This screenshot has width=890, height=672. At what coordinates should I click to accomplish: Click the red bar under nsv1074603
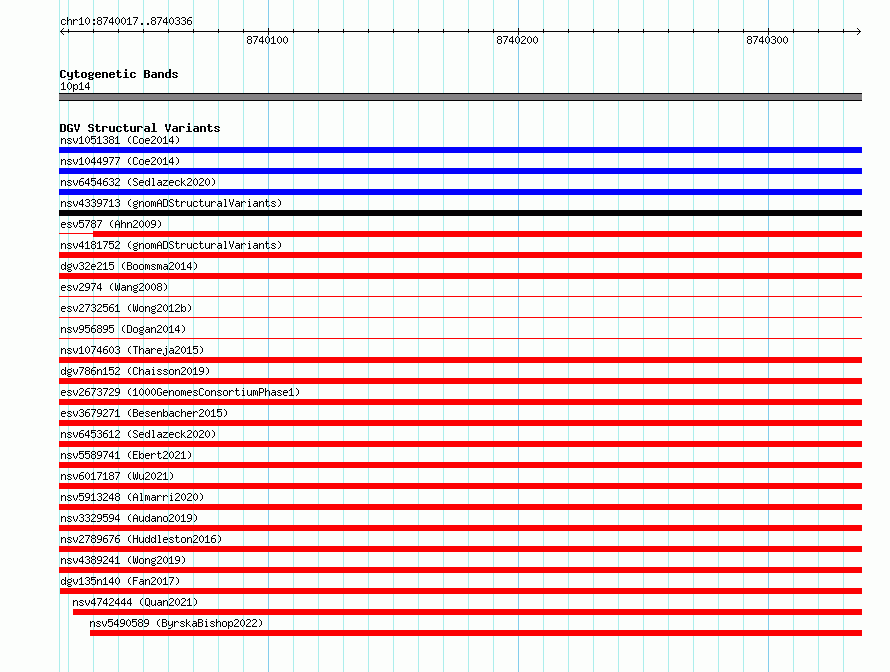460,360
